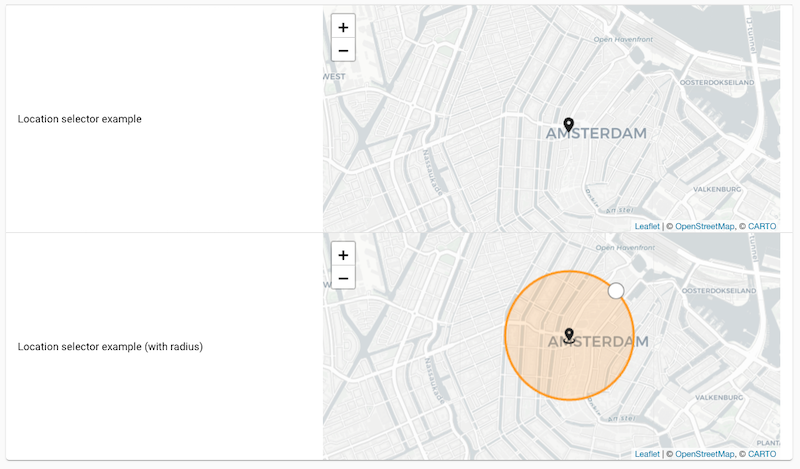
Task: Click the Open Havenfront label on the top map
Action: (x=624, y=40)
